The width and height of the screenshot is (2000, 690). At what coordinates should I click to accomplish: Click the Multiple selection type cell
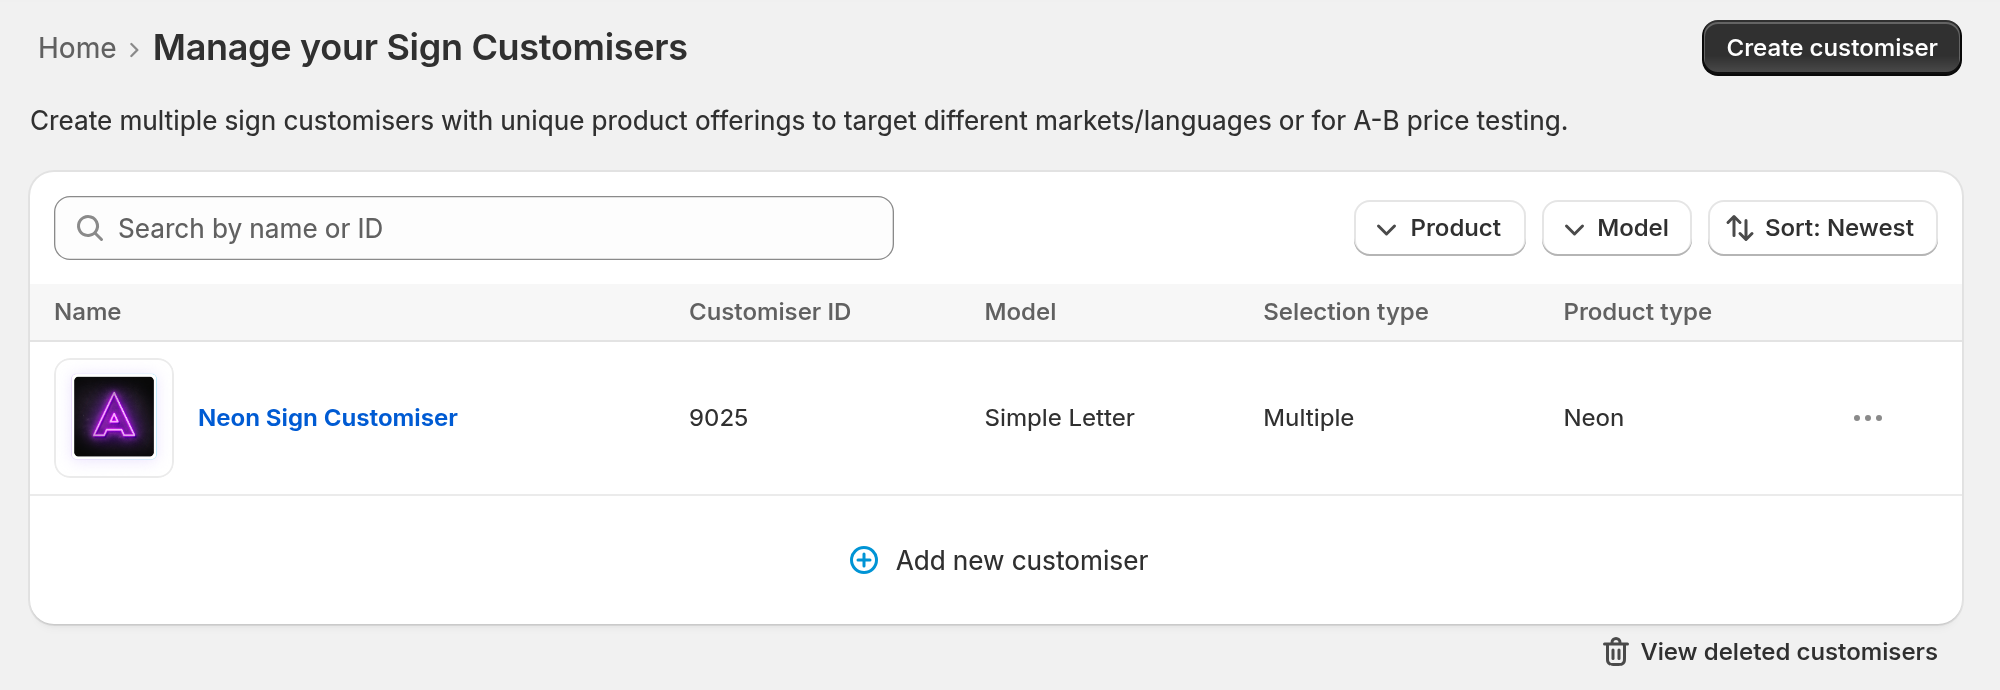pos(1308,418)
